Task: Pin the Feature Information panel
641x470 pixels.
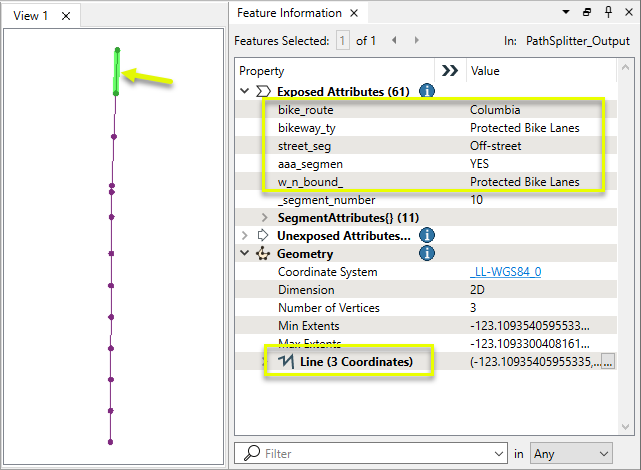Action: tap(605, 13)
